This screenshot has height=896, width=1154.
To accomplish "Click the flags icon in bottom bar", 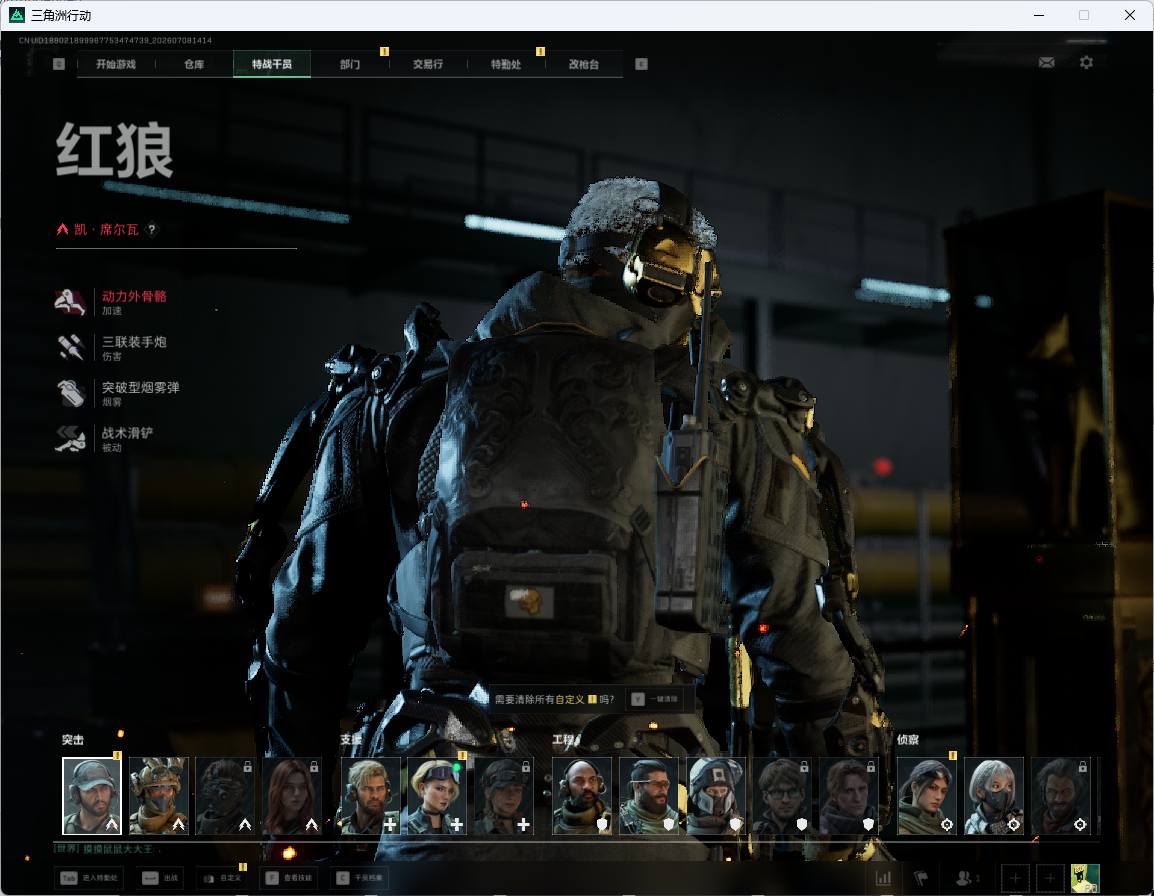I will pos(921,878).
